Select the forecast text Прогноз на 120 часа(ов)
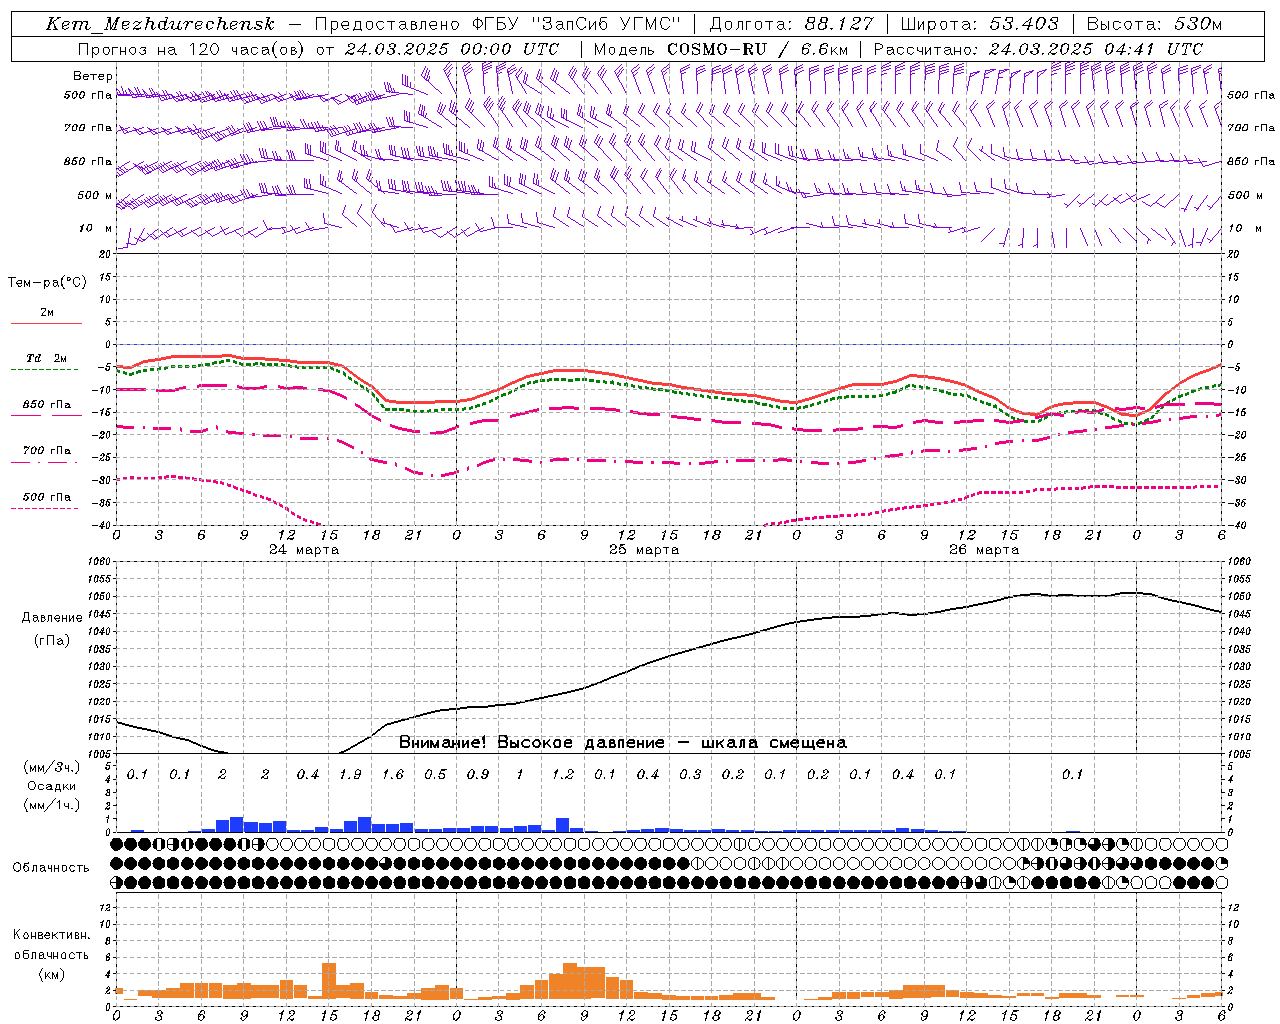 (192, 49)
